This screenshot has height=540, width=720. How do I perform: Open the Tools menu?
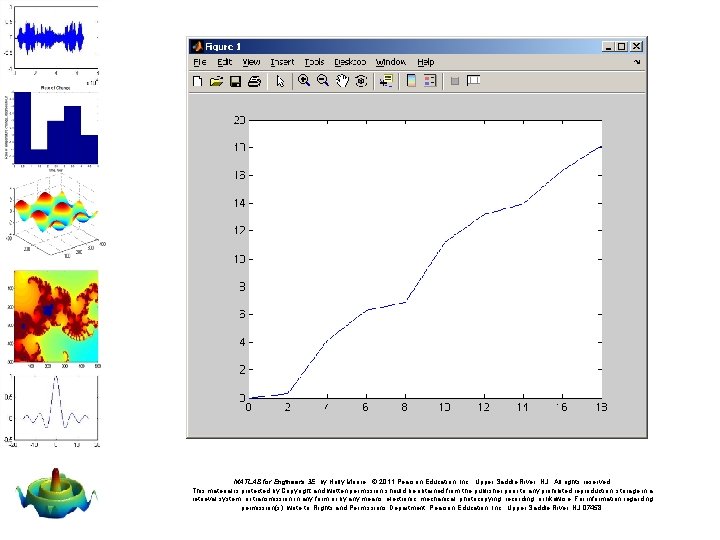point(314,62)
